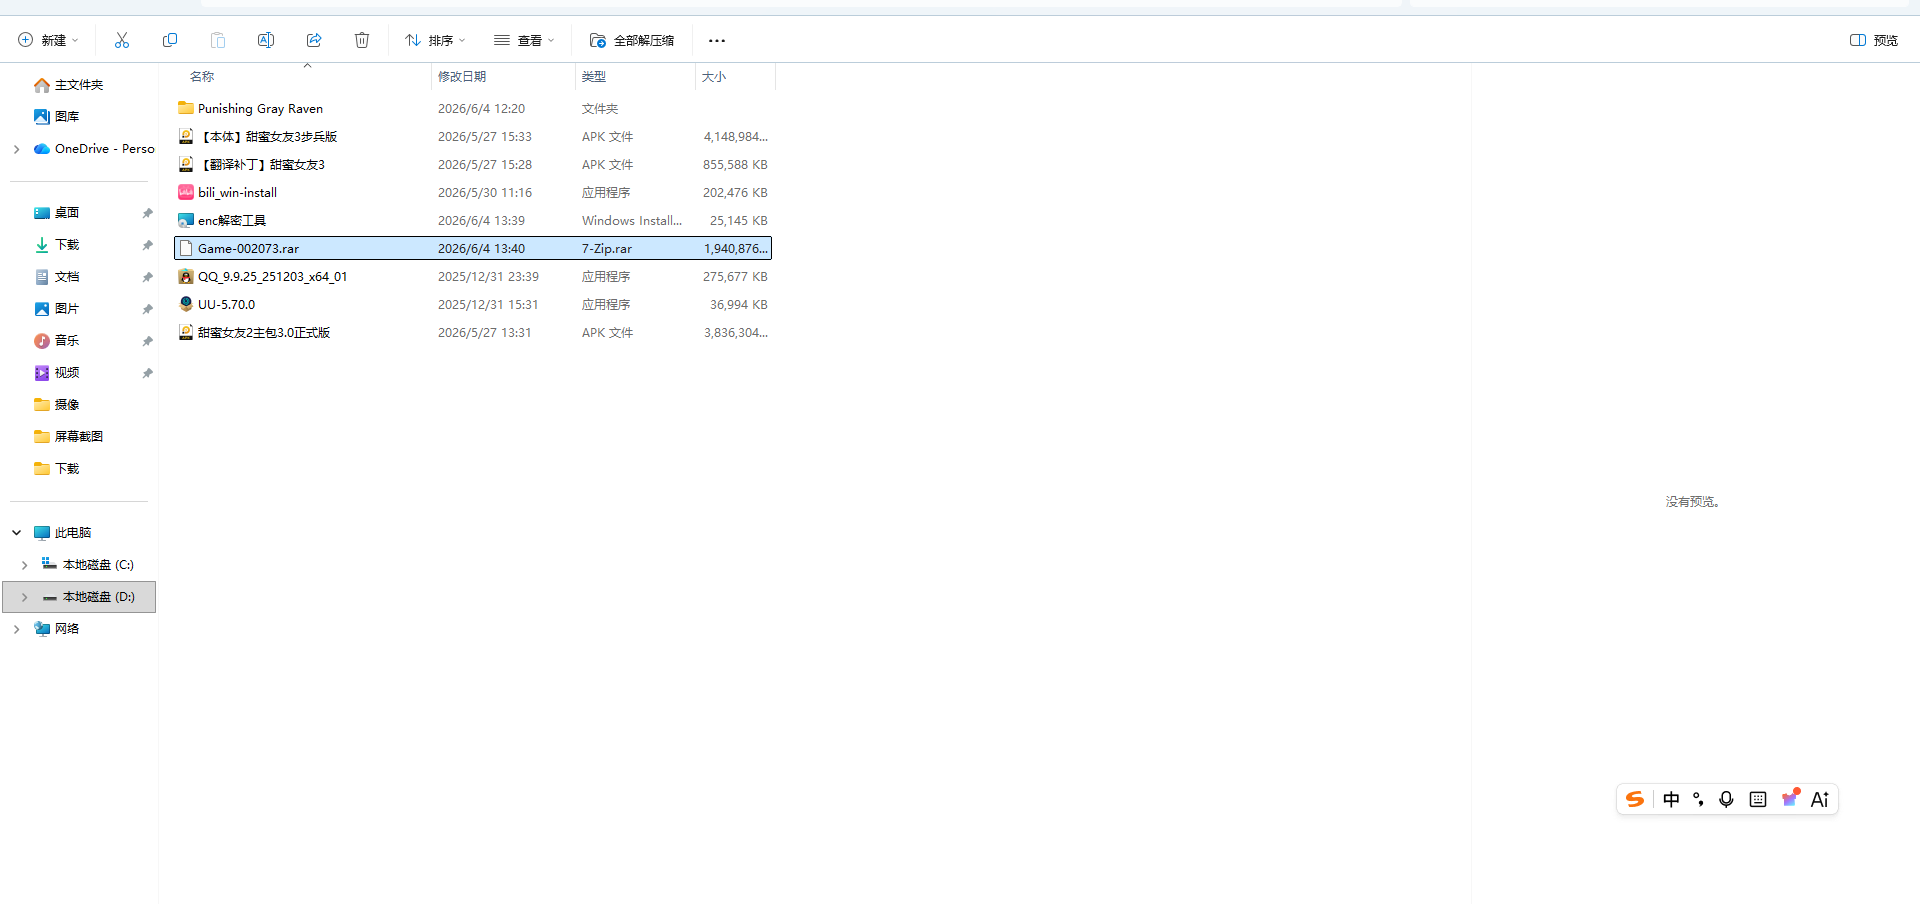Select the file name 'UU-5.70.0'

[226, 304]
